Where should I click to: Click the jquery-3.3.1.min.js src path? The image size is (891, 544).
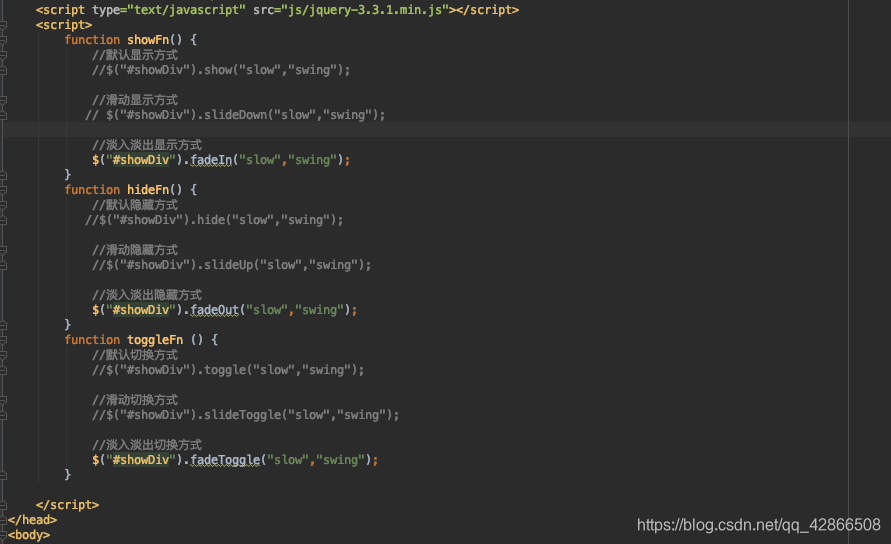pos(365,10)
